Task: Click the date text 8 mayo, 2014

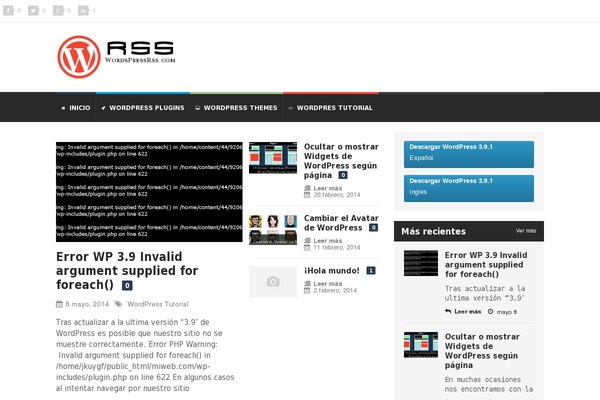Action: point(87,304)
